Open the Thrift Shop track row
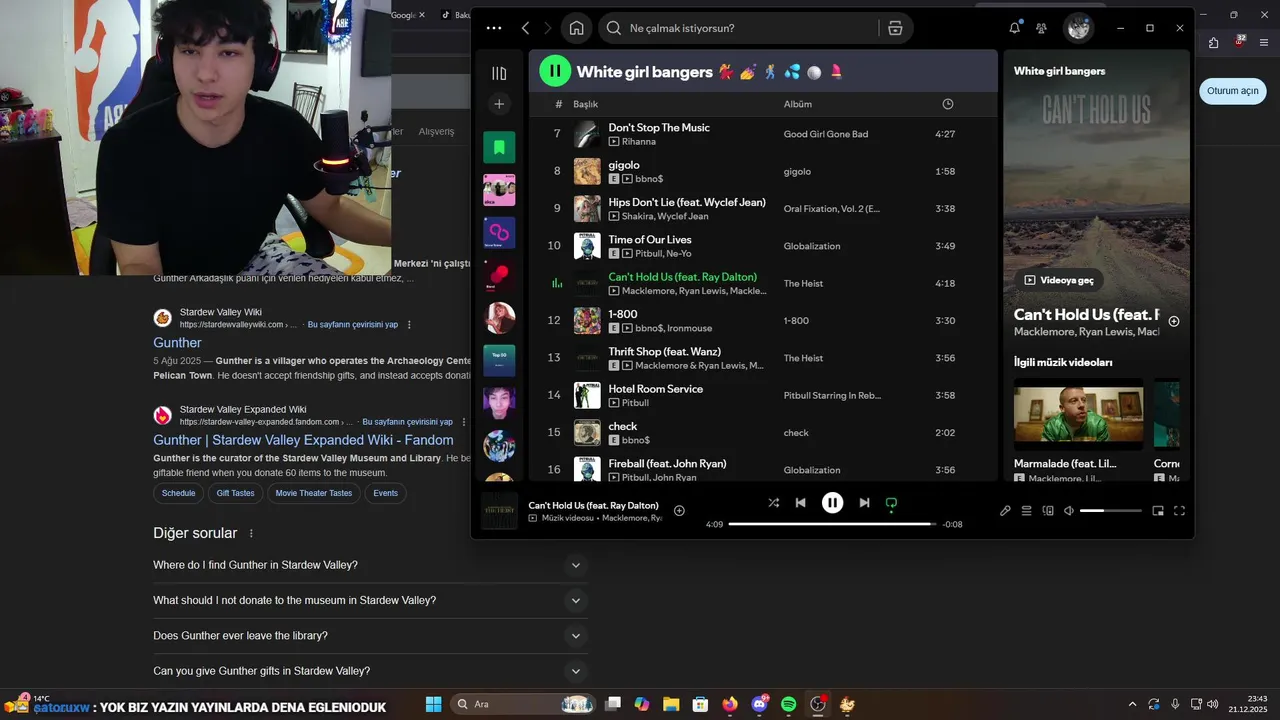The image size is (1280, 720). pyautogui.click(x=764, y=358)
